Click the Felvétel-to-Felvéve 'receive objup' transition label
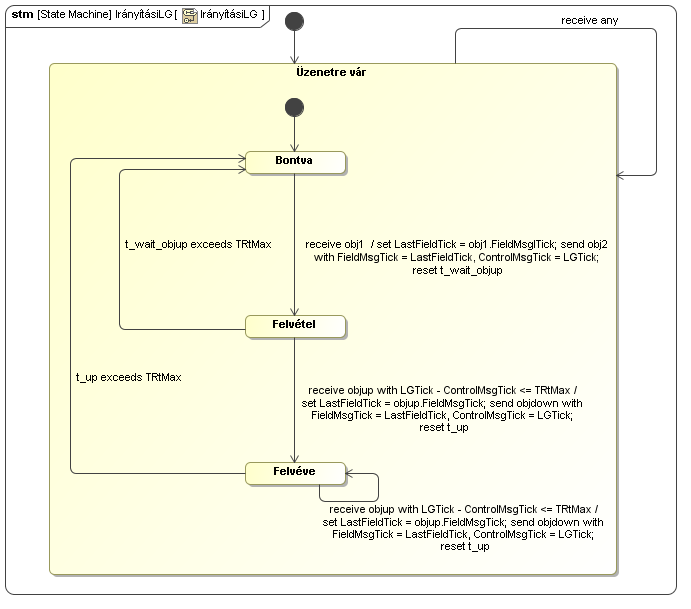691x609 pixels. coord(442,408)
